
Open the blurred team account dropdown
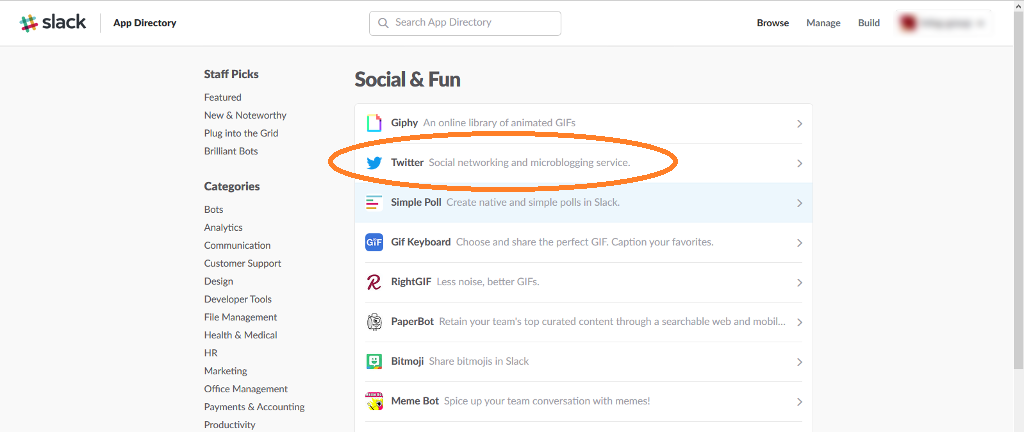click(x=943, y=23)
